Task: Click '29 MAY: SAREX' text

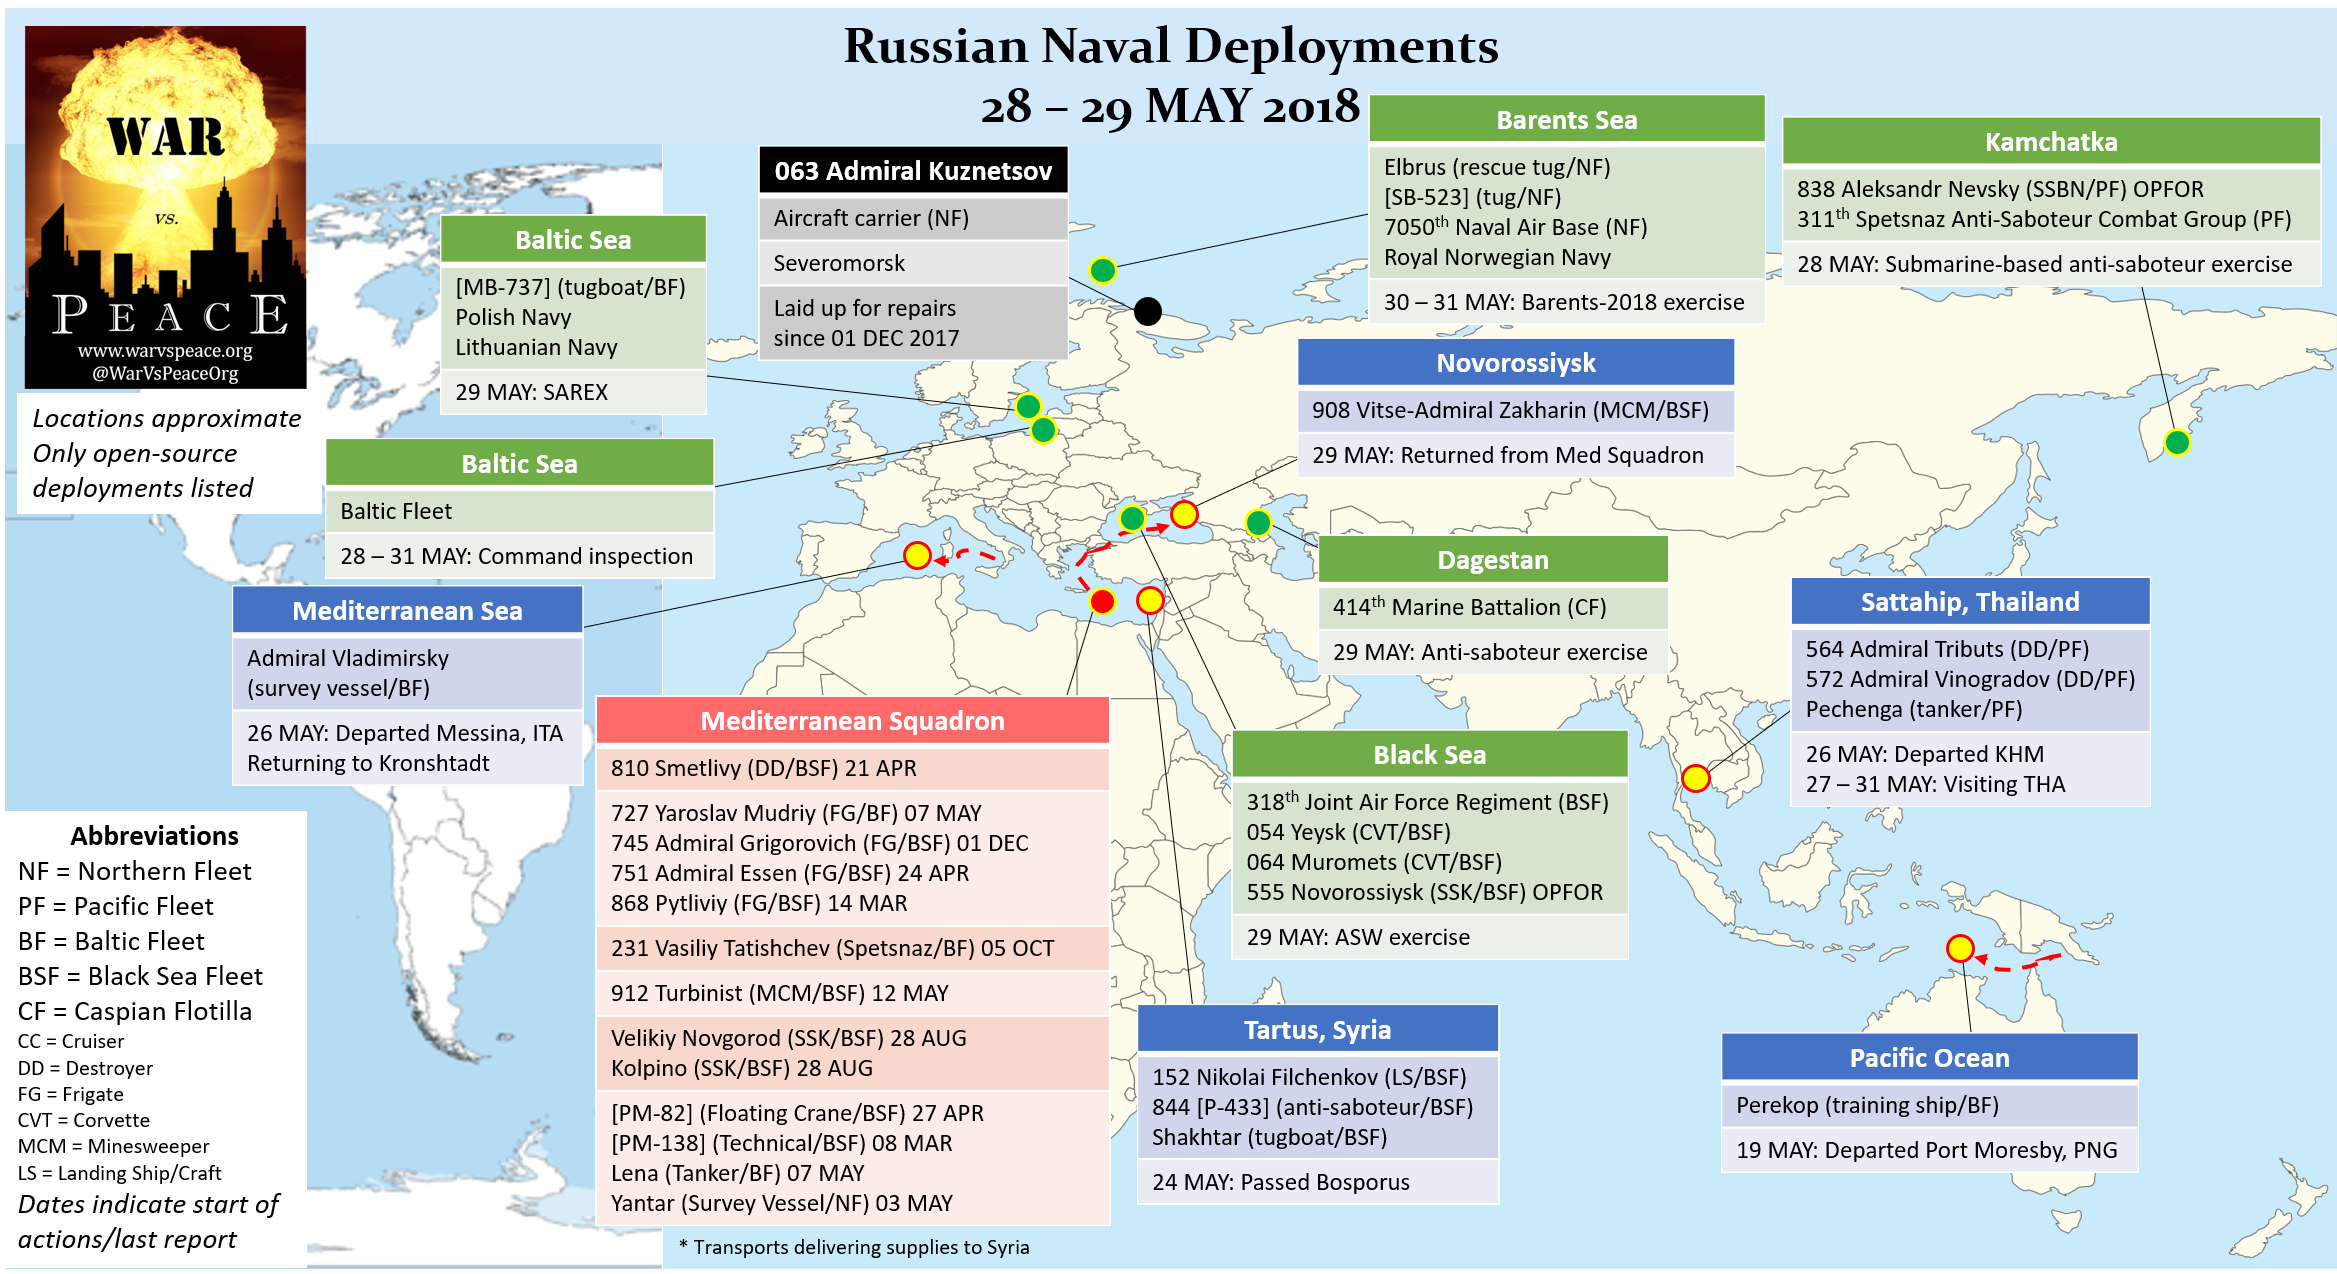Action: coord(531,392)
